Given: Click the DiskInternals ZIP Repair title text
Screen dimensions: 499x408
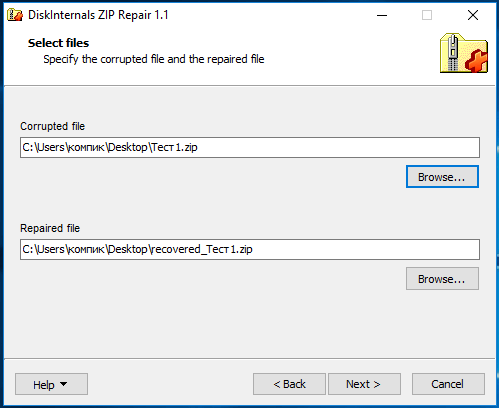Looking at the screenshot, I should (98, 15).
